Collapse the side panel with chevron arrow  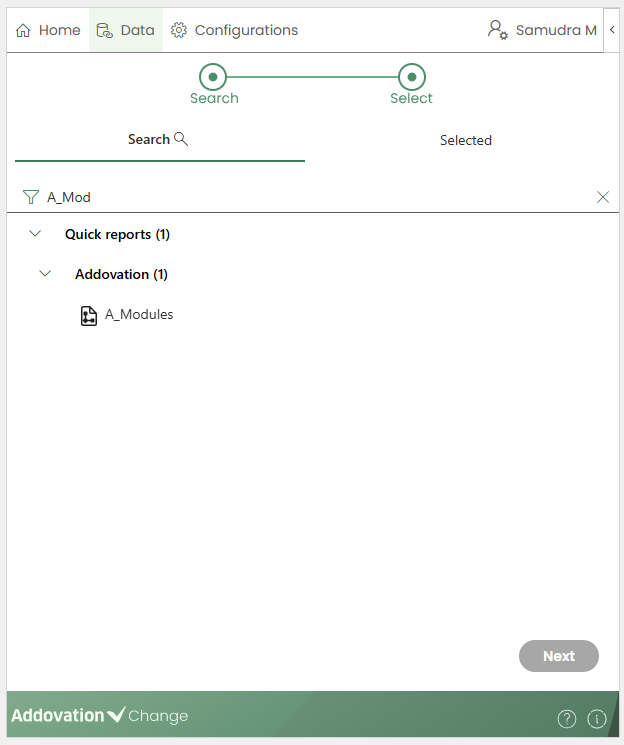pyautogui.click(x=612, y=30)
